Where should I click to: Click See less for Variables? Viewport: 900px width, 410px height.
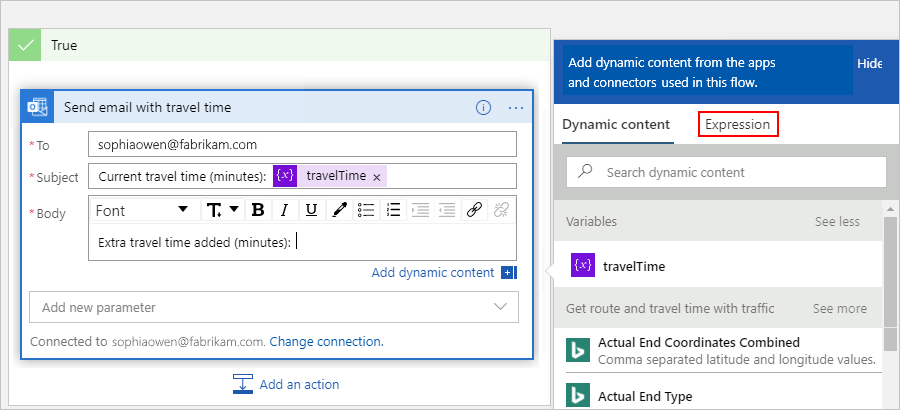[x=837, y=222]
